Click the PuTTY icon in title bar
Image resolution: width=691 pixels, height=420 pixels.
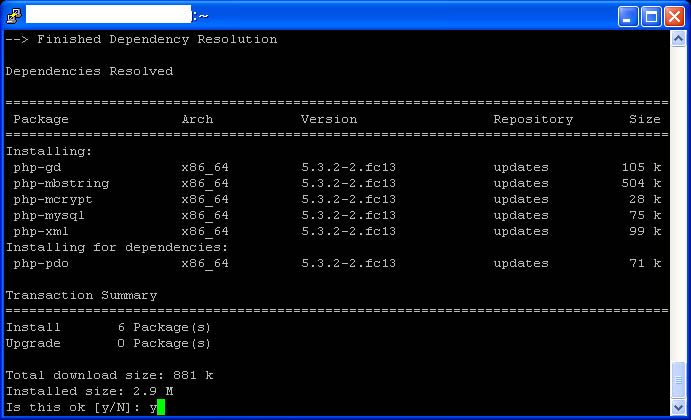click(x=14, y=15)
